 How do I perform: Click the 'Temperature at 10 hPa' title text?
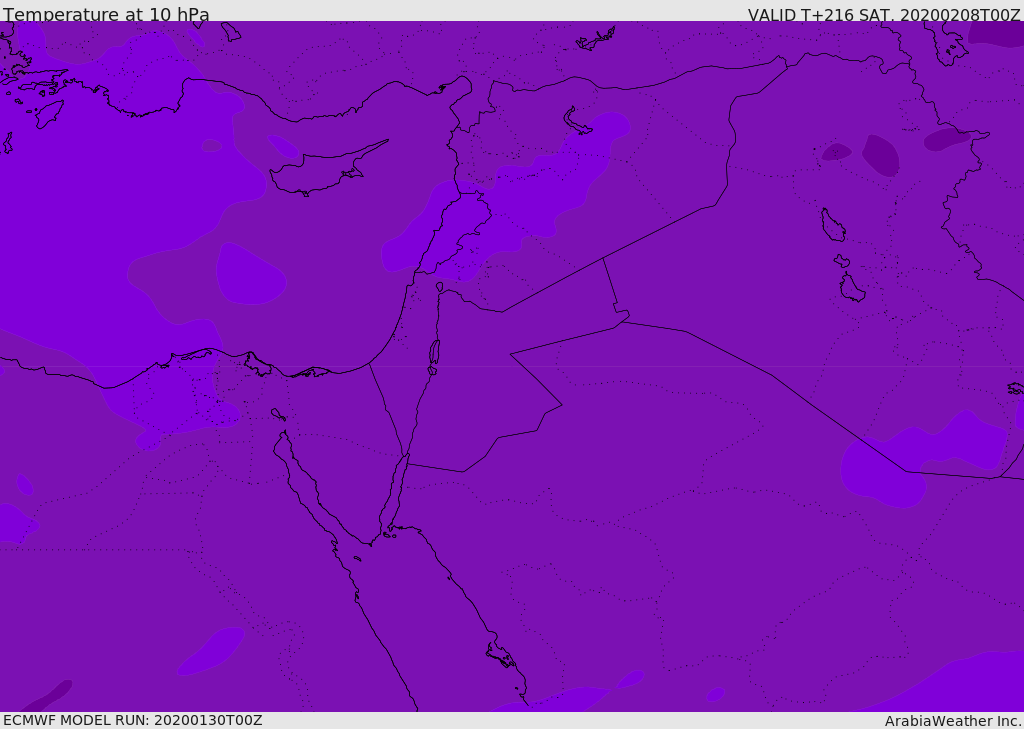[106, 14]
